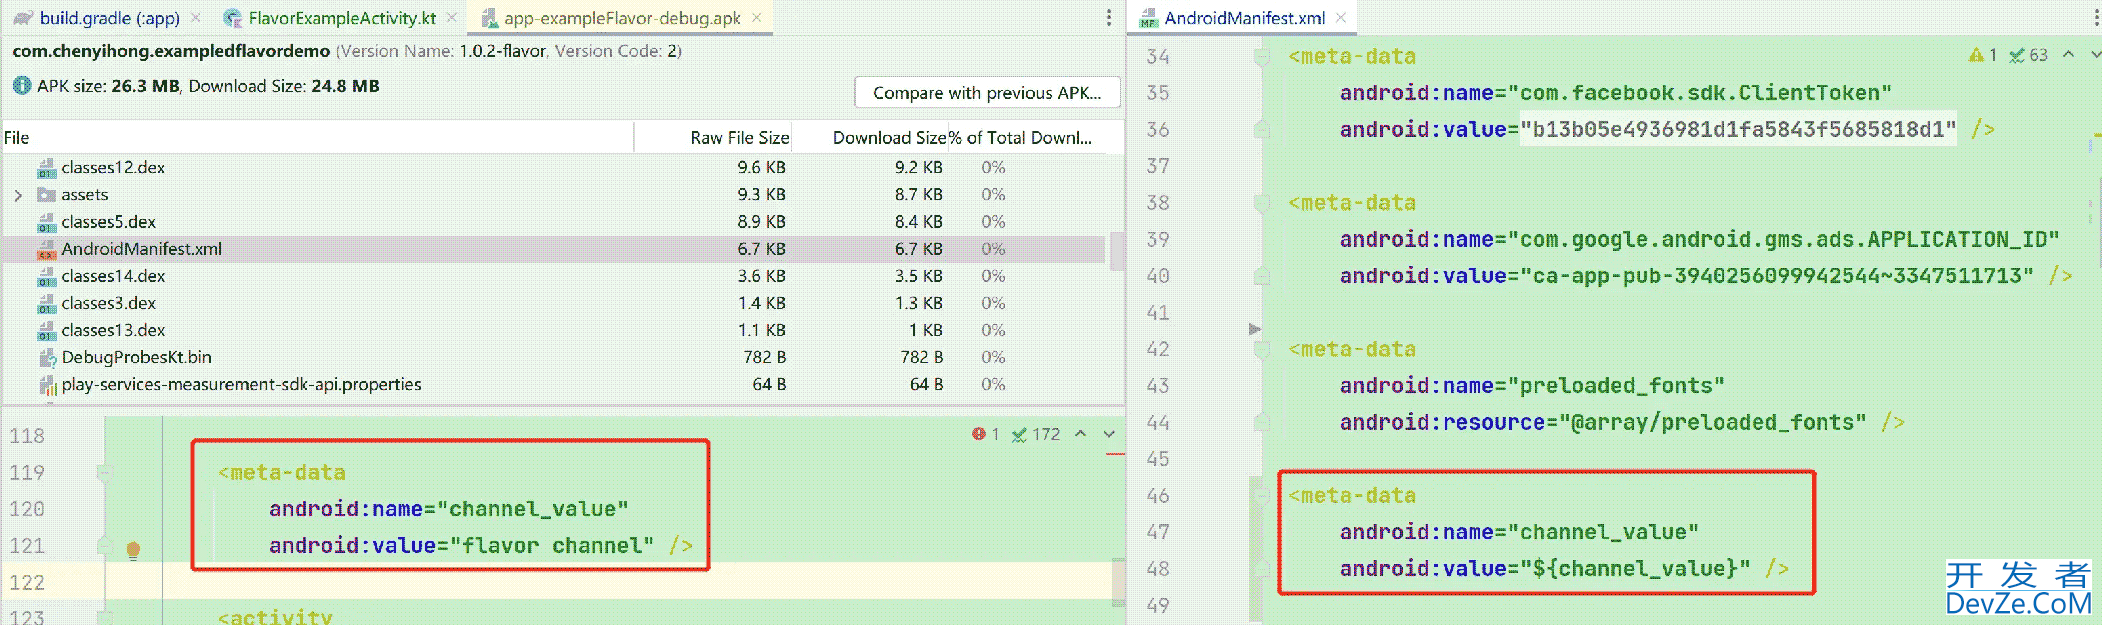Click the @array/preloaded_fonts resource reference

(x=1712, y=422)
